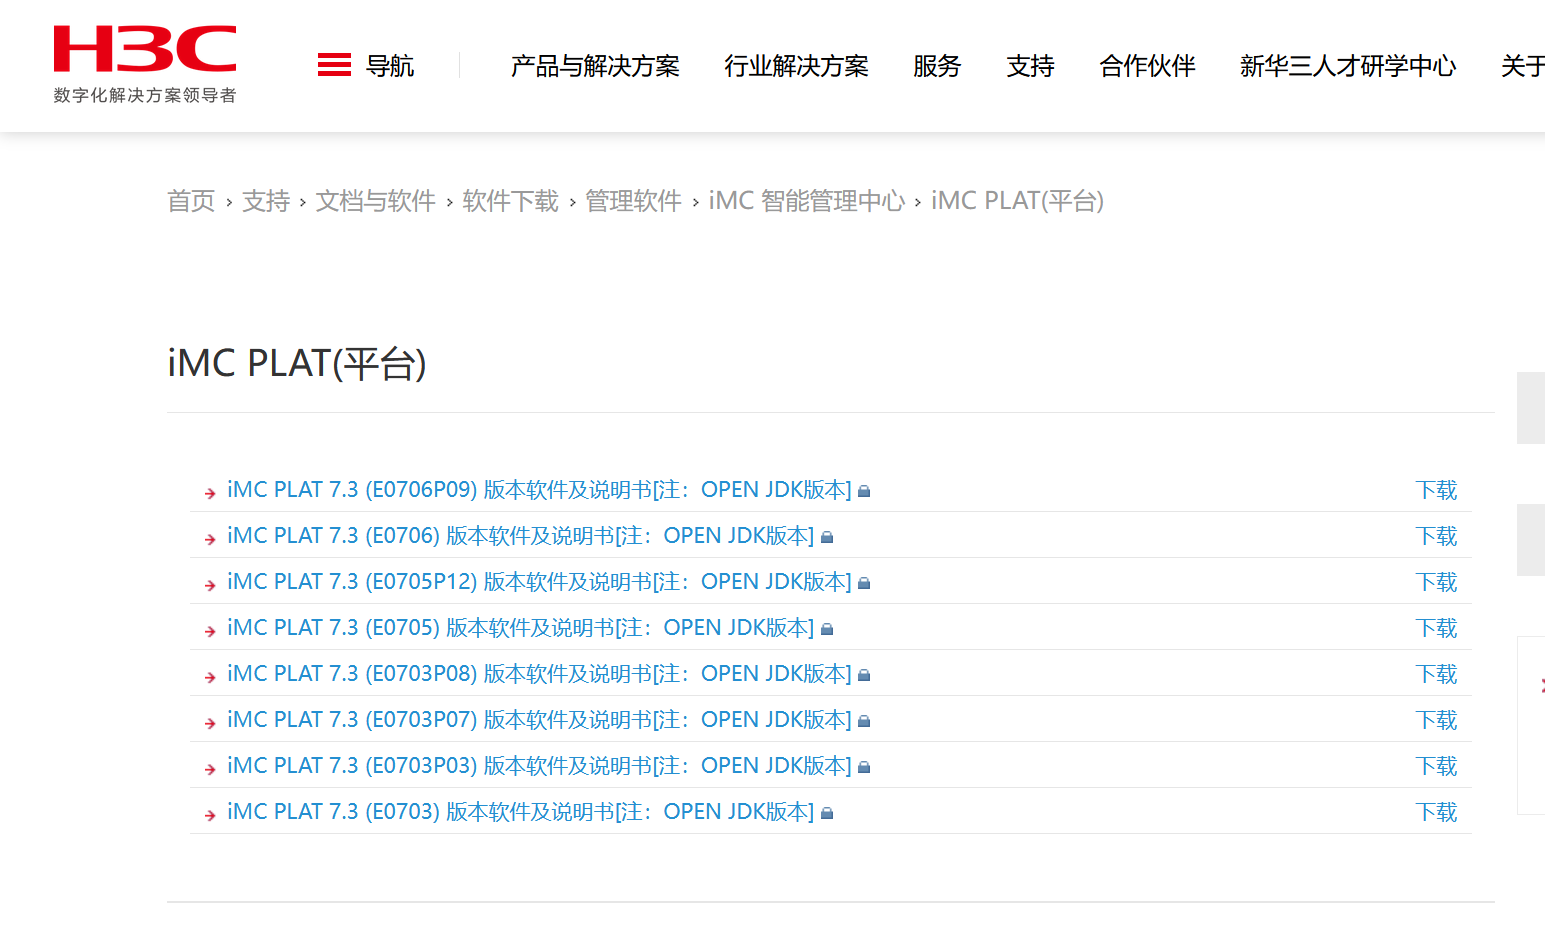Open the 支持 top menu
This screenshot has height=943, width=1545.
pyautogui.click(x=1030, y=66)
